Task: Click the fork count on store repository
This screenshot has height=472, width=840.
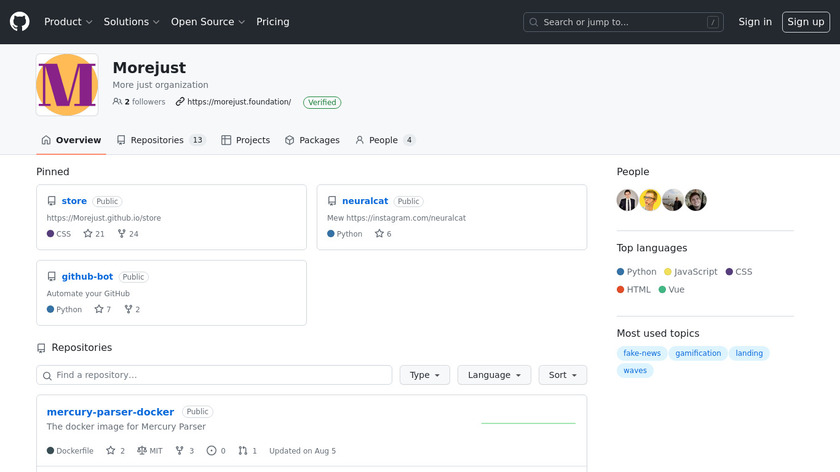Action: 128,234
